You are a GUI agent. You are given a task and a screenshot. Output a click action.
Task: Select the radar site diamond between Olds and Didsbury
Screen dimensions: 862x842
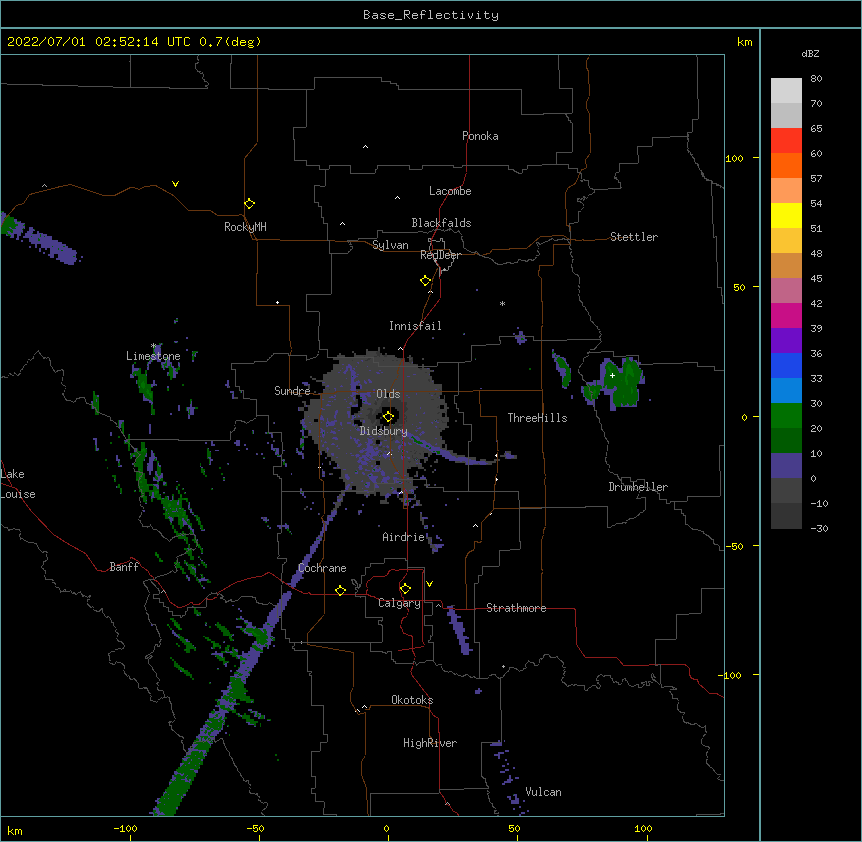(388, 417)
